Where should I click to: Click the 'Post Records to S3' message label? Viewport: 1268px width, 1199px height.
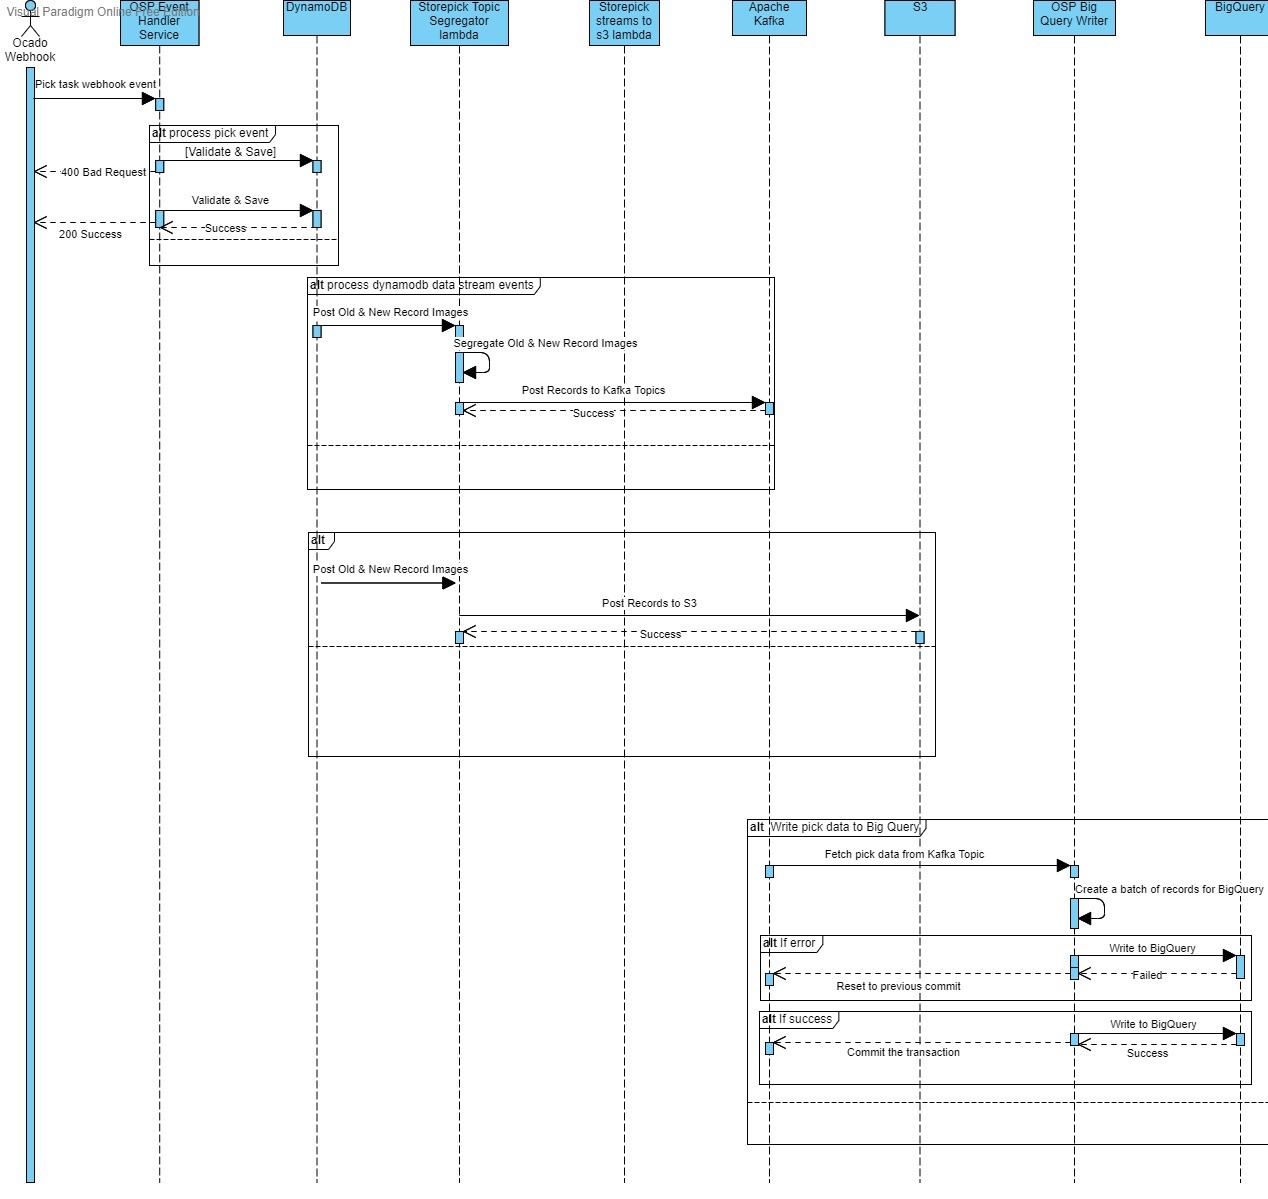(649, 603)
